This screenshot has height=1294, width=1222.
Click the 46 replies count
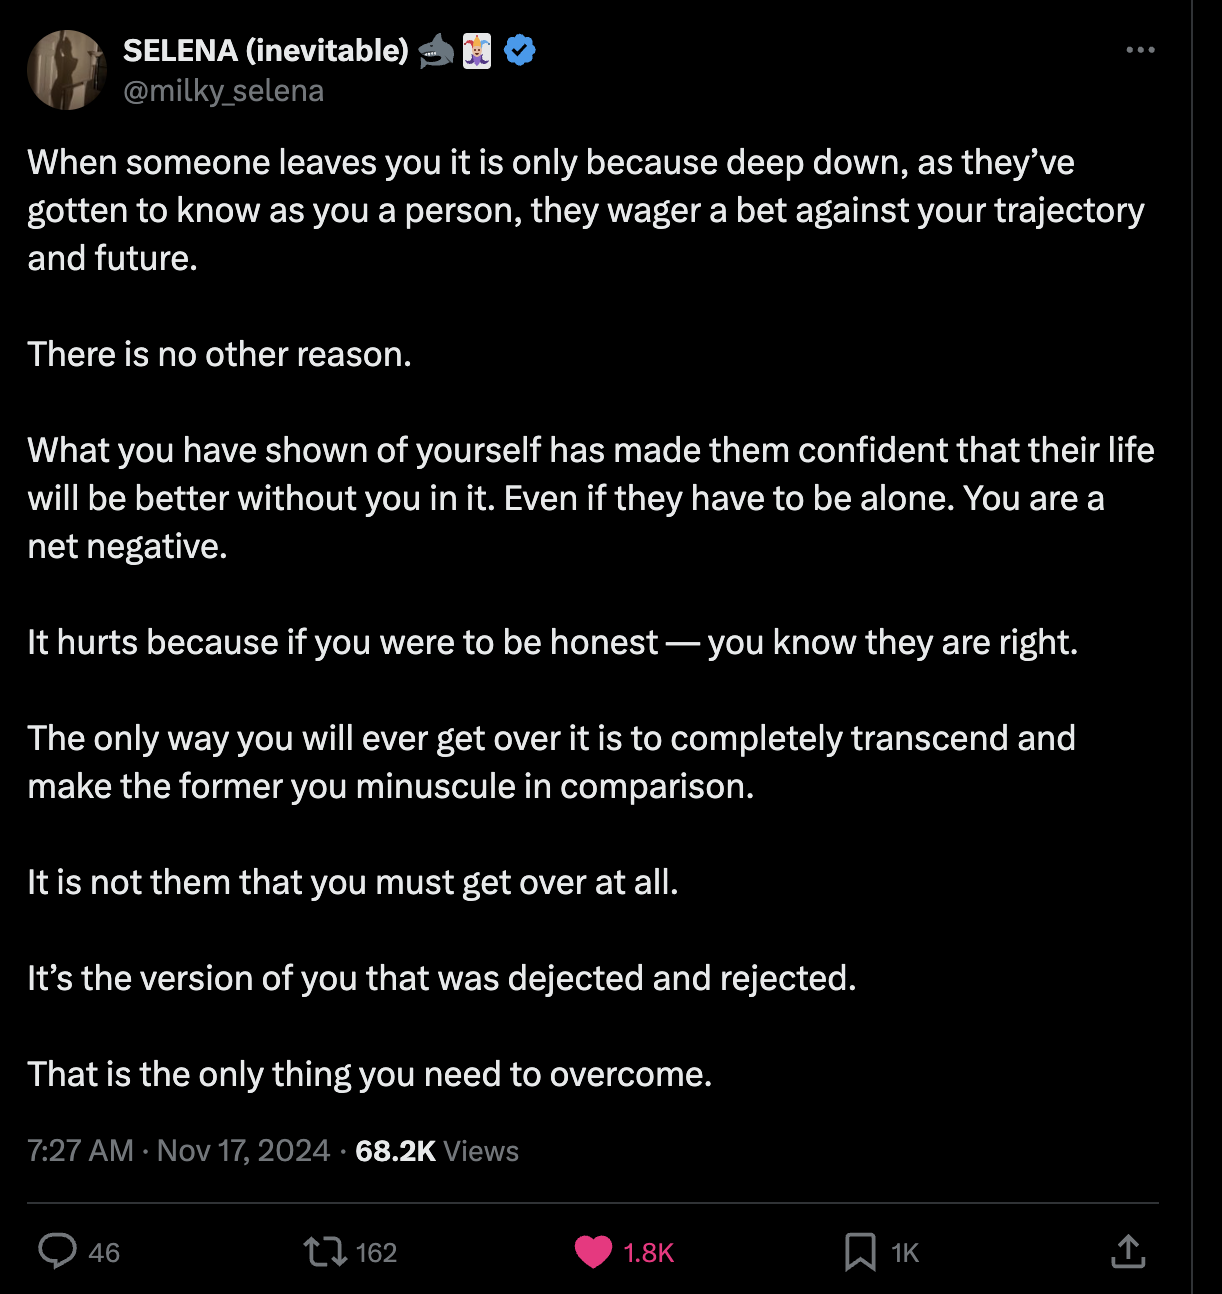[x=104, y=1253]
